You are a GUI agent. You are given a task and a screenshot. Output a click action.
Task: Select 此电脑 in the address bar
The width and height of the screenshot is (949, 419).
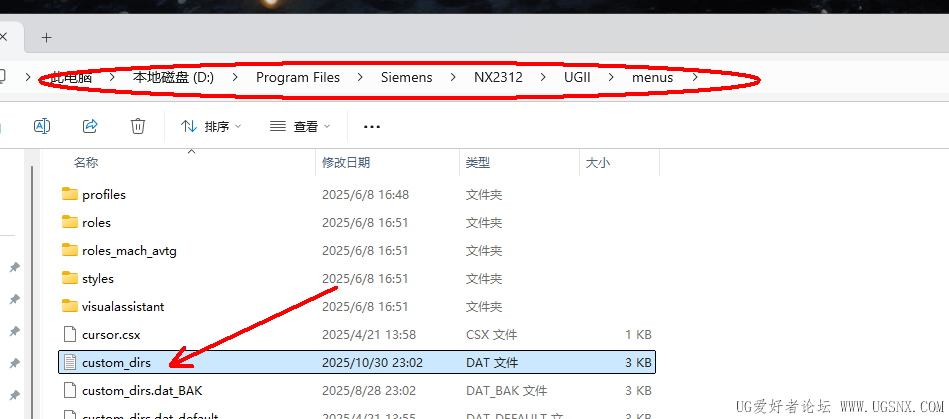coord(71,78)
